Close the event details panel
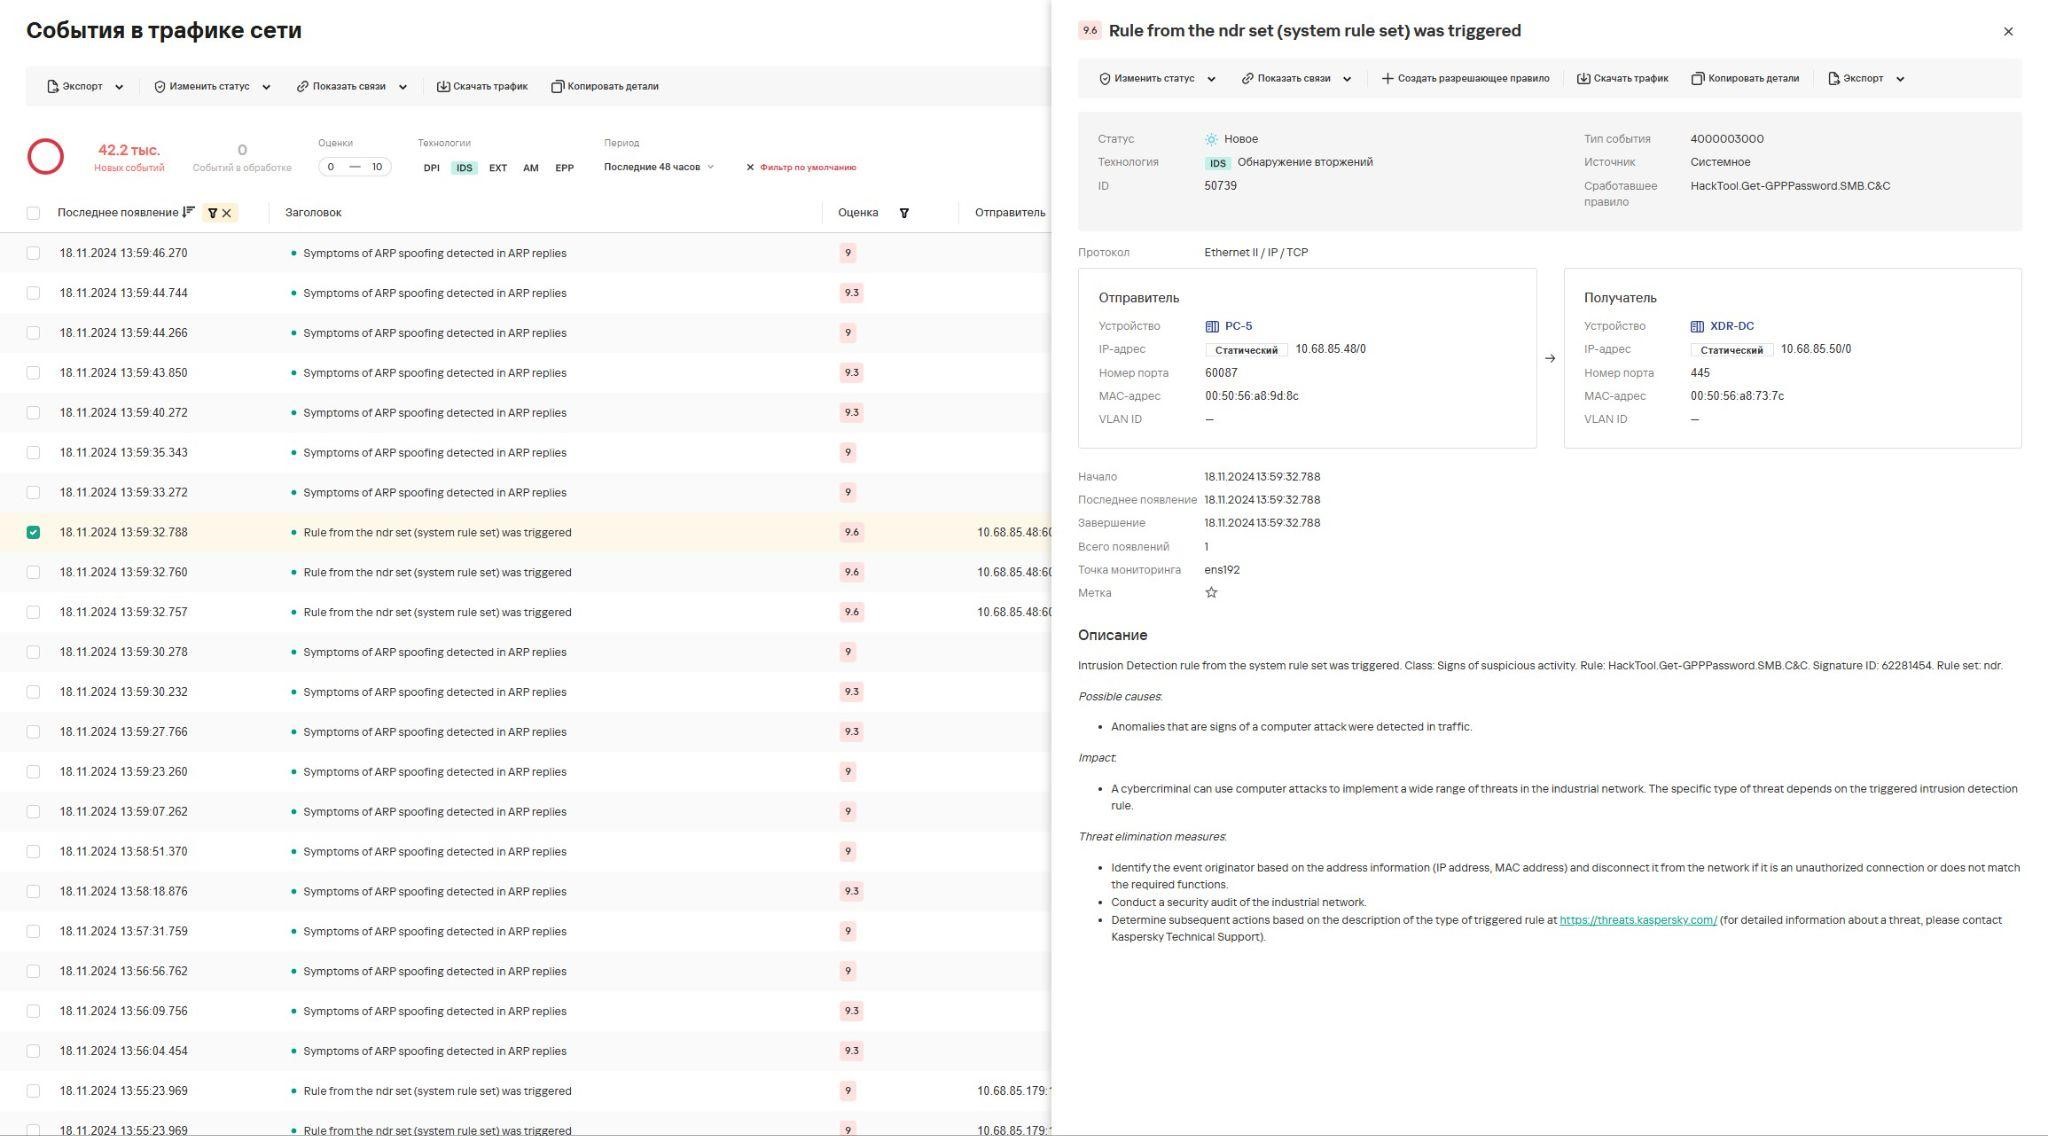The width and height of the screenshot is (2048, 1136). coord(2007,32)
